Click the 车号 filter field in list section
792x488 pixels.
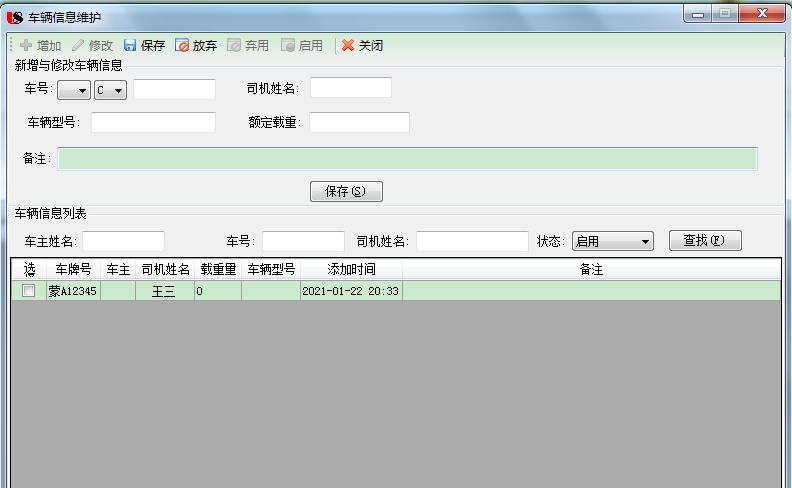303,241
